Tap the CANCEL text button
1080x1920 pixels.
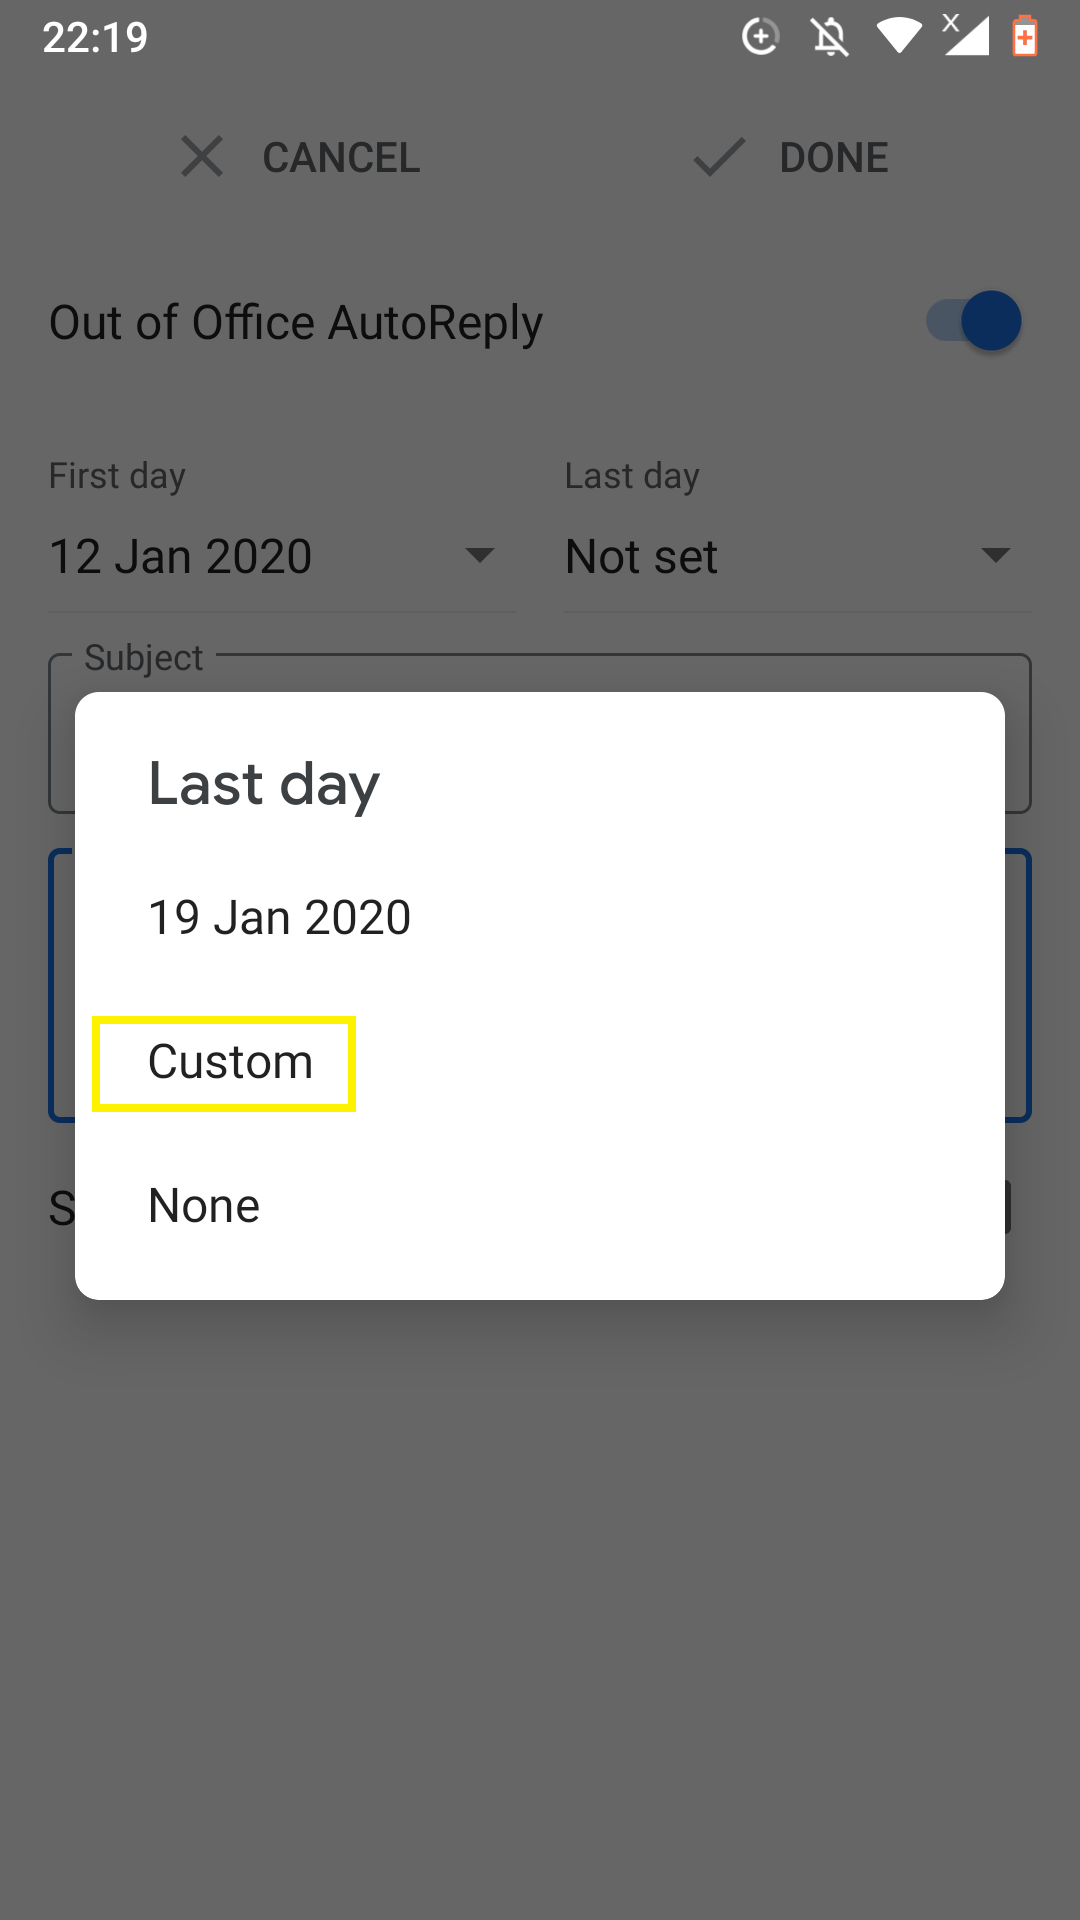pyautogui.click(x=341, y=158)
